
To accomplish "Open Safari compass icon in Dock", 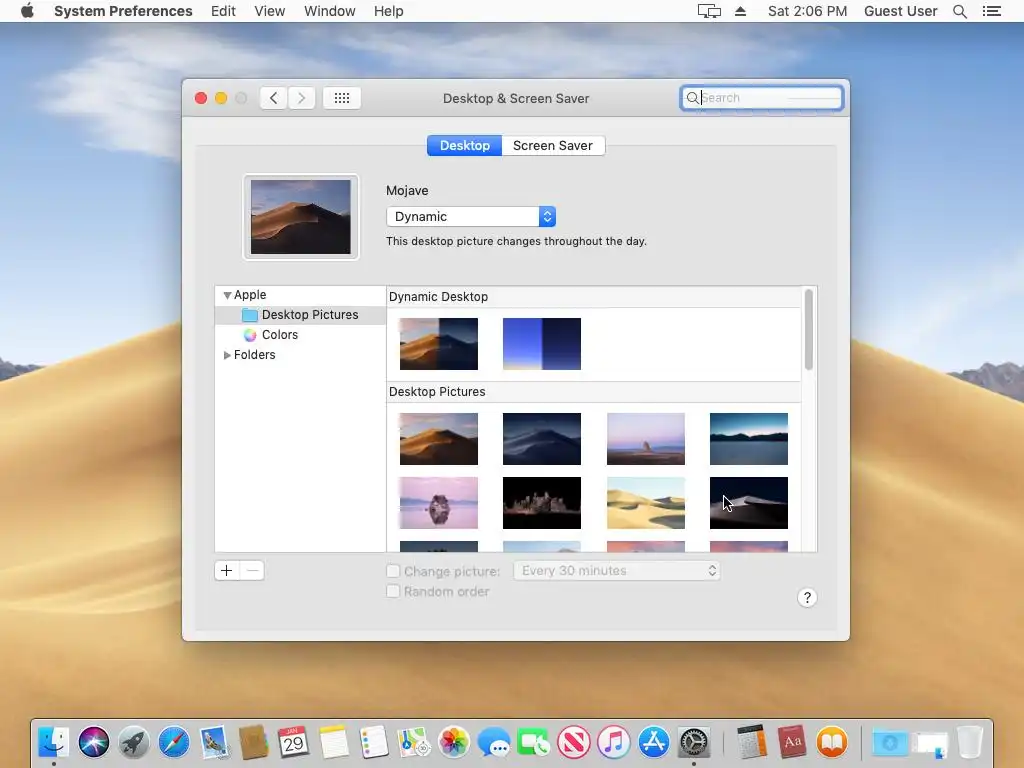I will [x=174, y=743].
